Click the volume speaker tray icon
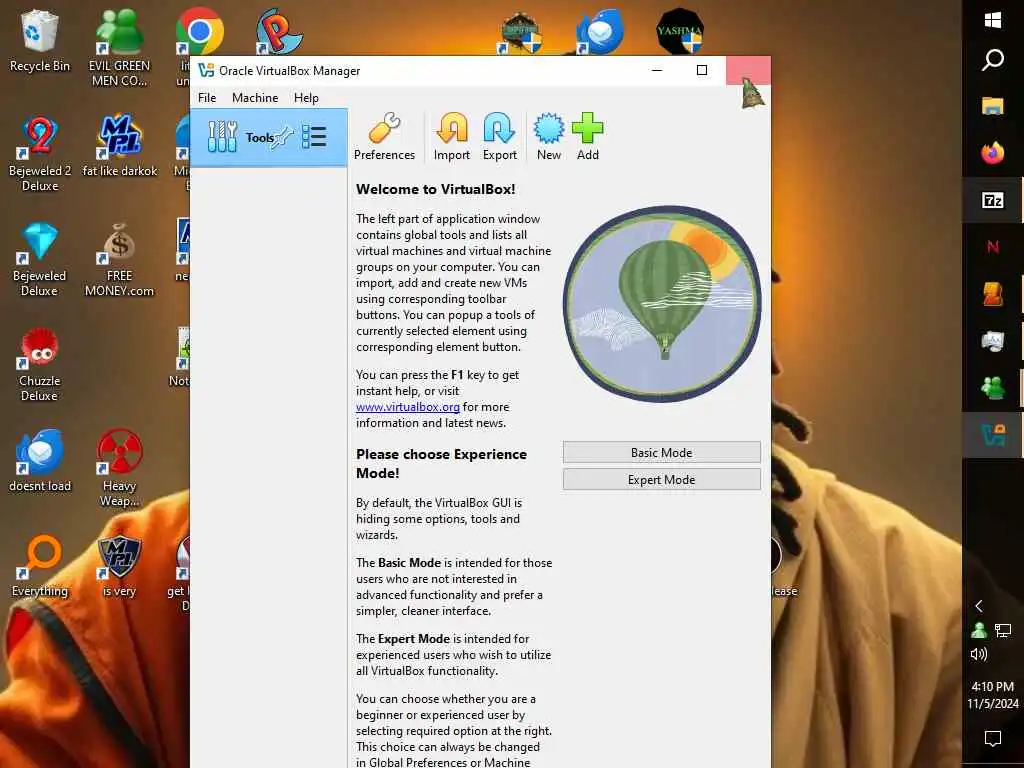 [978, 654]
